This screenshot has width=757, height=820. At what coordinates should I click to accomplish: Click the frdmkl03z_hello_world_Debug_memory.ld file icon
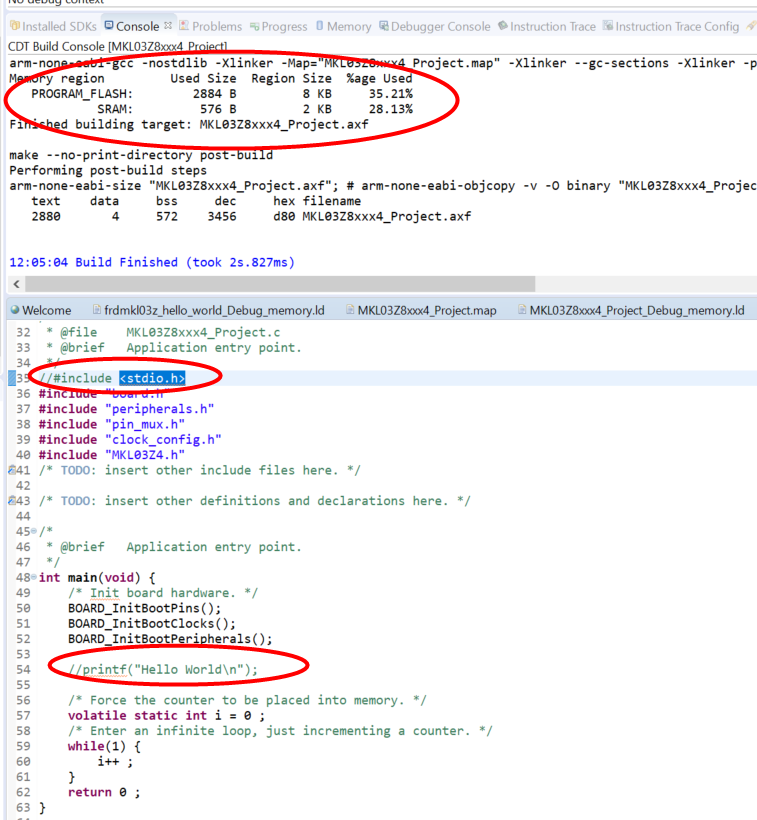coord(97,310)
